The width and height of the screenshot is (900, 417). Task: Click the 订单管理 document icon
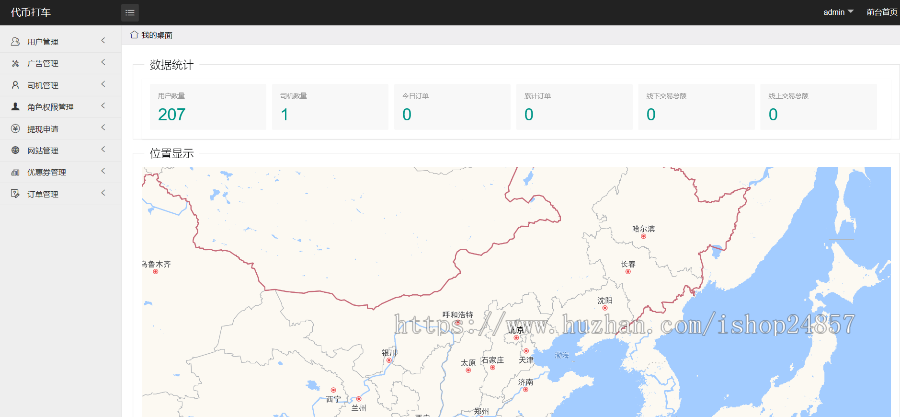(15, 194)
